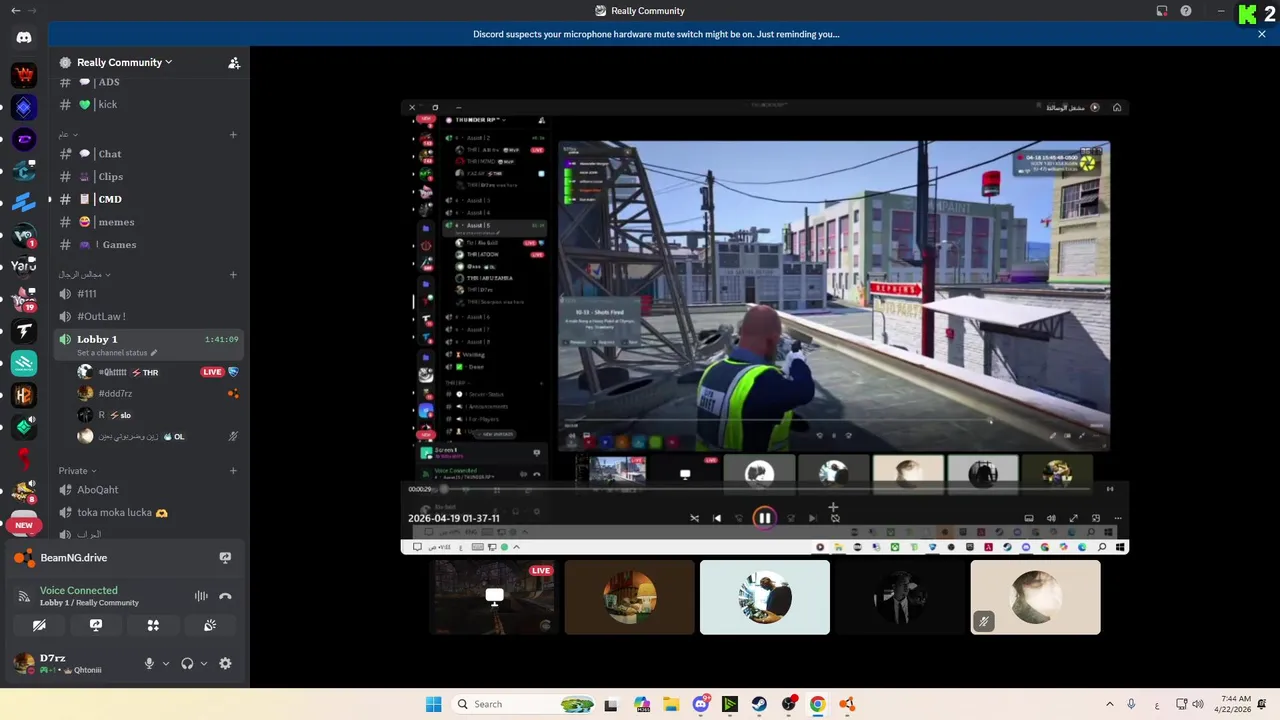The image size is (1280, 720).
Task: Mute microphone in user panel
Action: coord(149,663)
